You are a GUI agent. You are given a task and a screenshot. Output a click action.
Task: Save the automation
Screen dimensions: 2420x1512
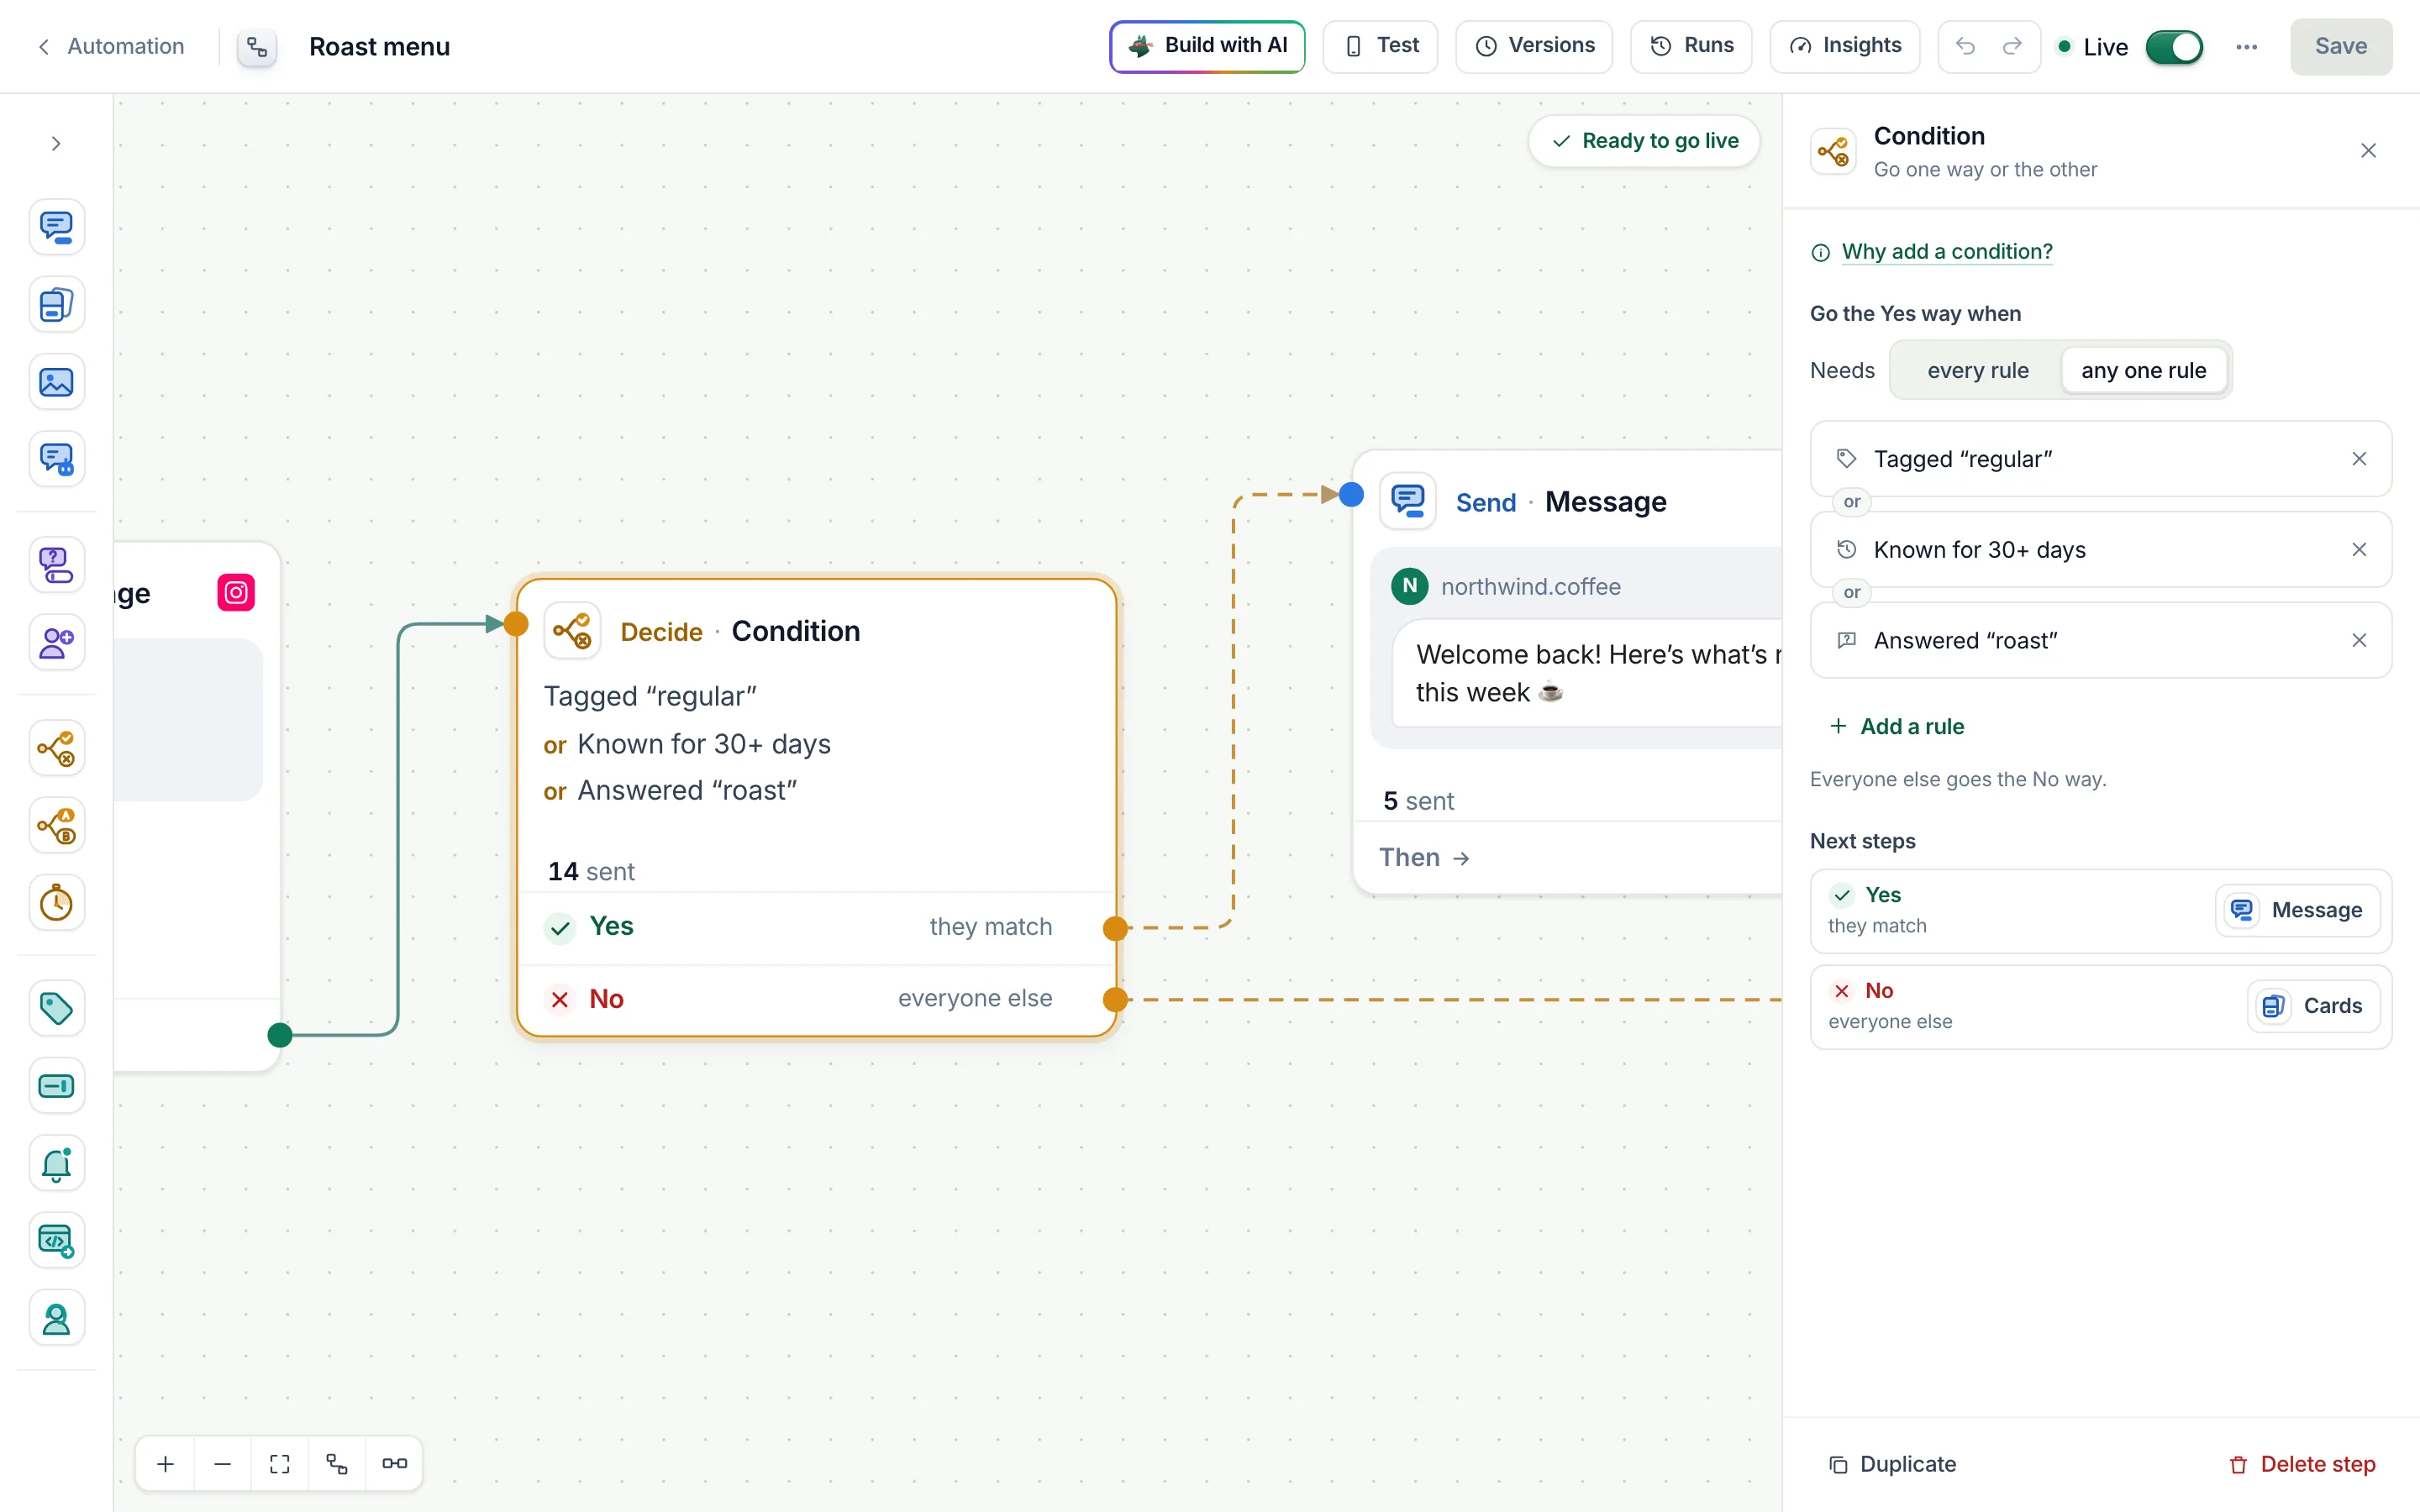(x=2341, y=46)
